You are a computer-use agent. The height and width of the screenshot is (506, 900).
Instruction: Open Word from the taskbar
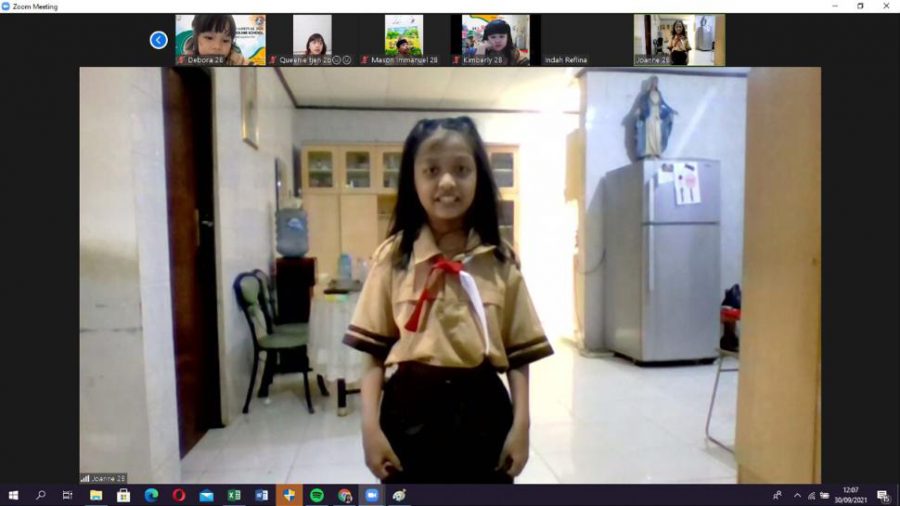262,495
